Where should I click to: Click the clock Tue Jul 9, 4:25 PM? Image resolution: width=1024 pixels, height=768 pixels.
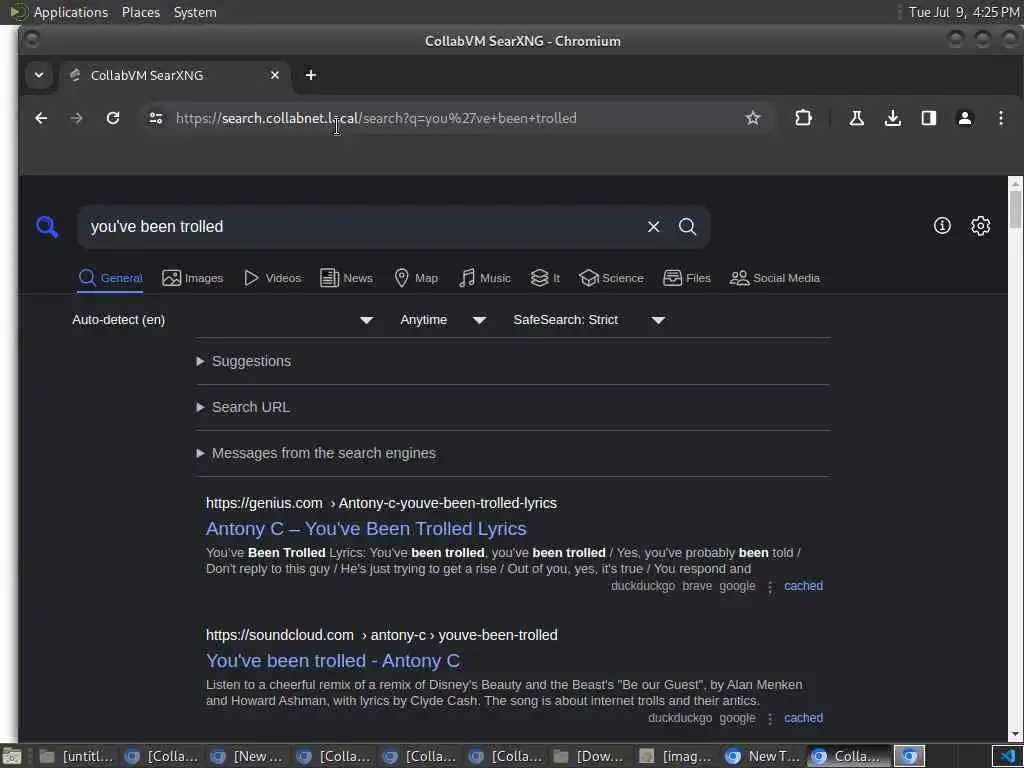click(964, 12)
